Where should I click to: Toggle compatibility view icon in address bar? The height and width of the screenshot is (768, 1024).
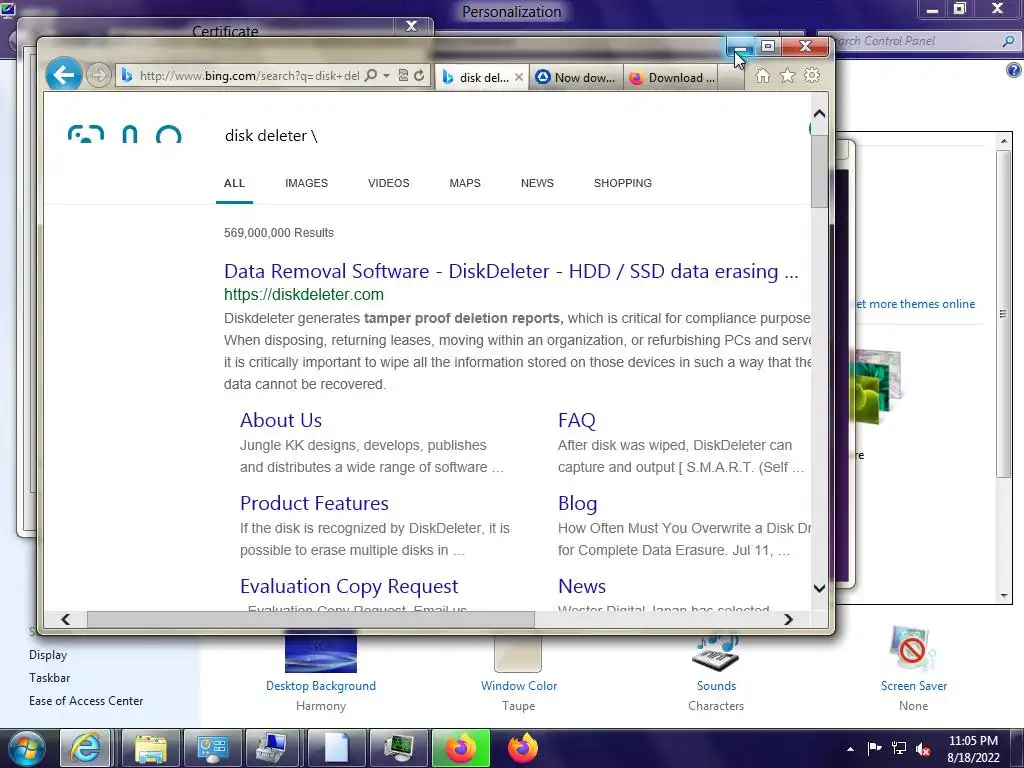403,76
